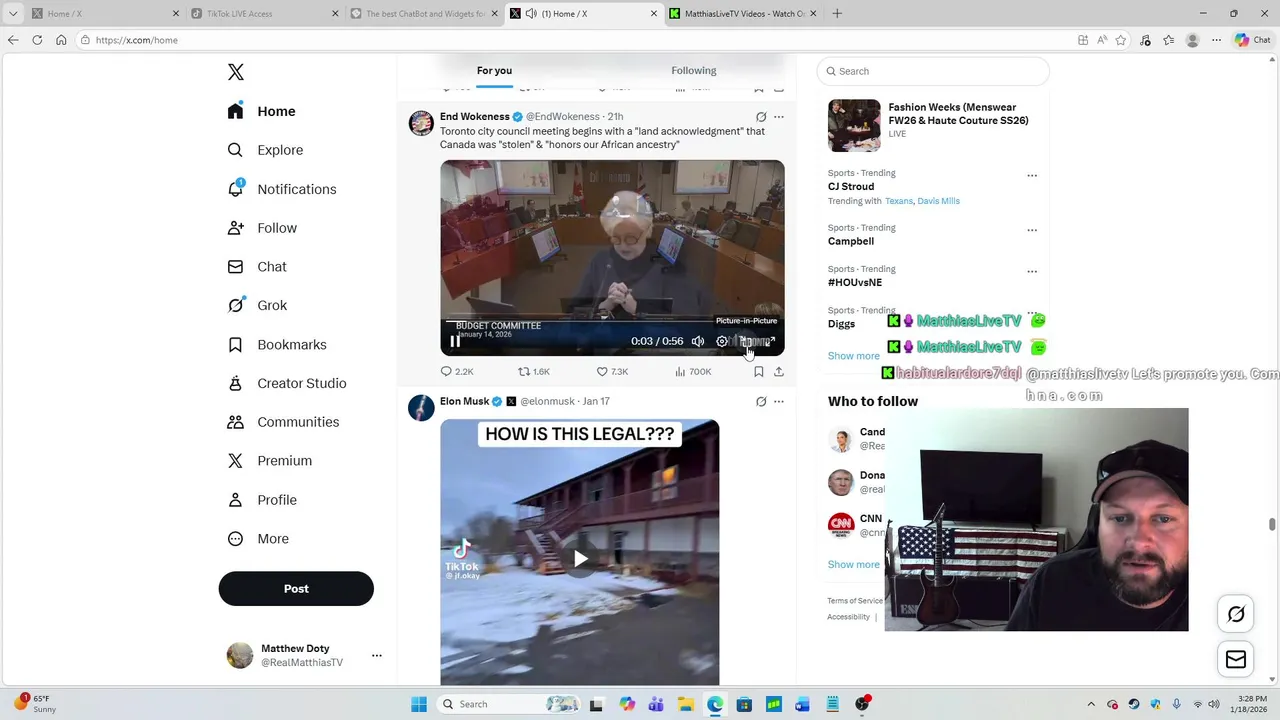Open more options for Campbell trend

pyautogui.click(x=1032, y=230)
